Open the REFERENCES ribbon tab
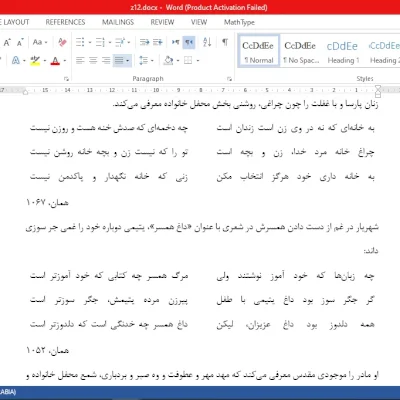 point(65,22)
